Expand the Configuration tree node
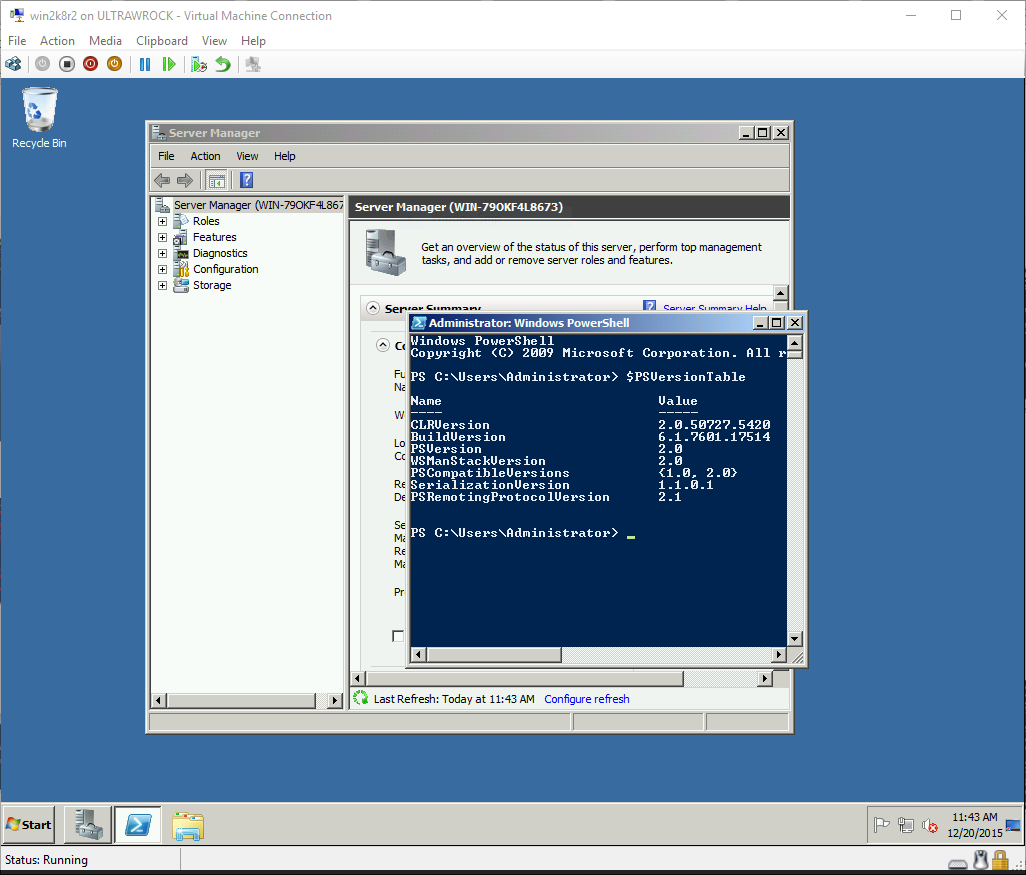This screenshot has height=875, width=1026. 162,270
